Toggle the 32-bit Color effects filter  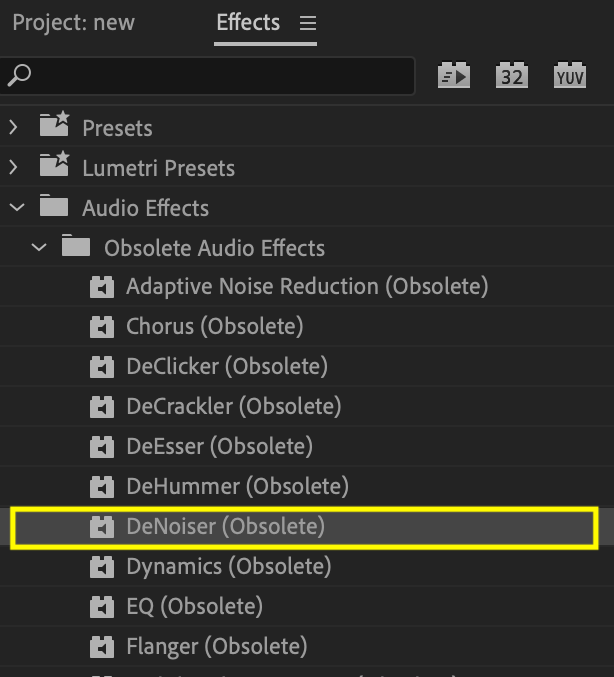pyautogui.click(x=512, y=76)
